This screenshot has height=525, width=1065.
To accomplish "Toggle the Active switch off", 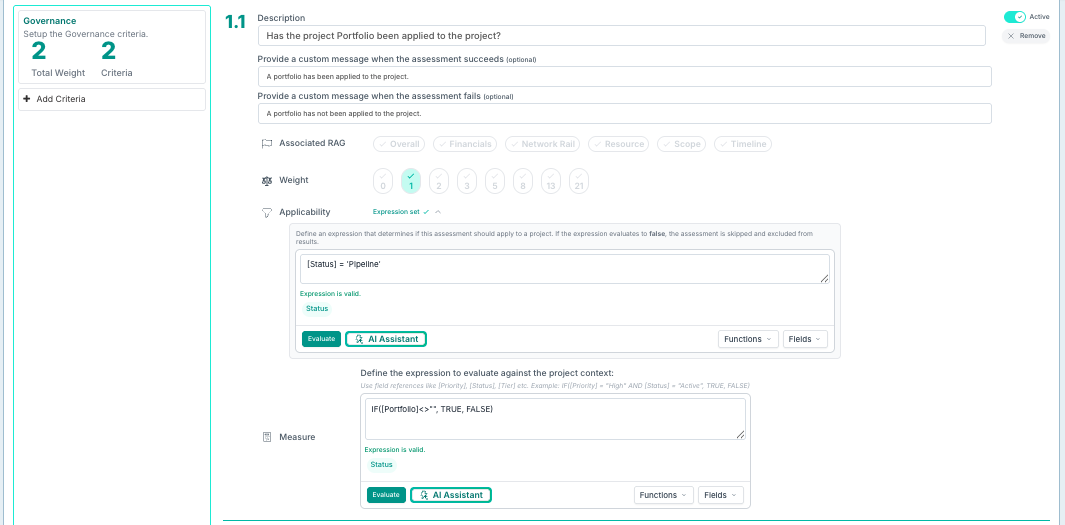I will coord(1014,17).
